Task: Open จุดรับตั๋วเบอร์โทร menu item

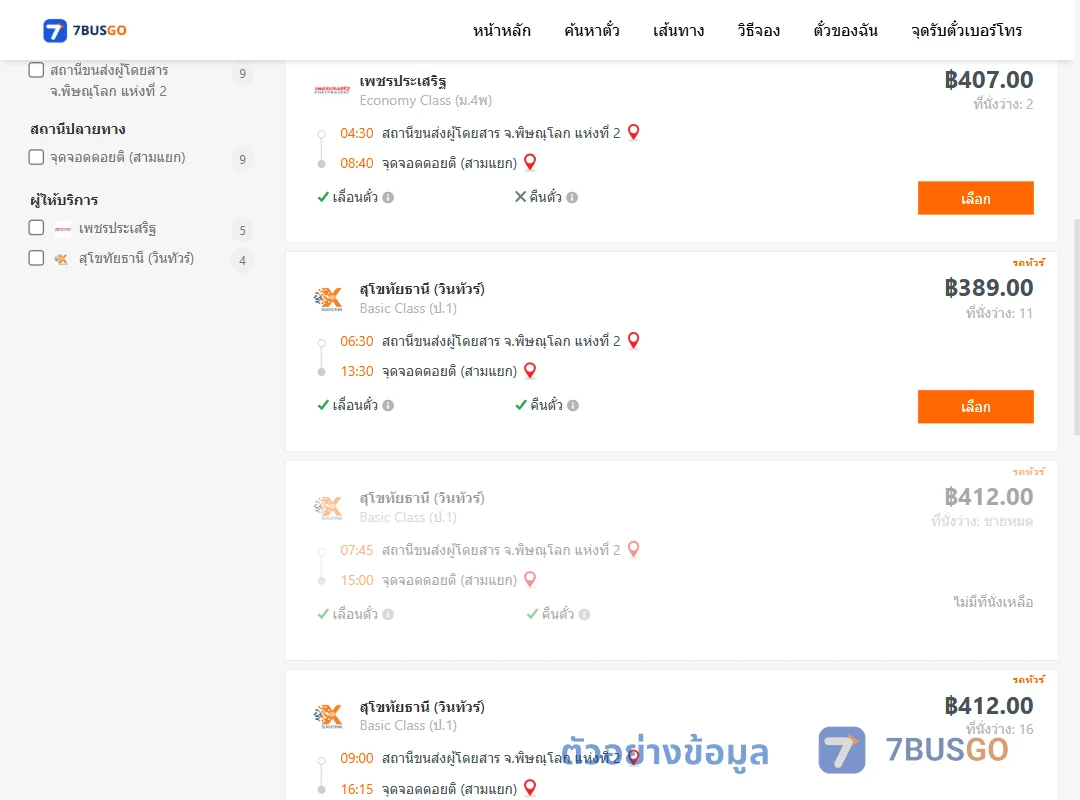Action: 966,30
